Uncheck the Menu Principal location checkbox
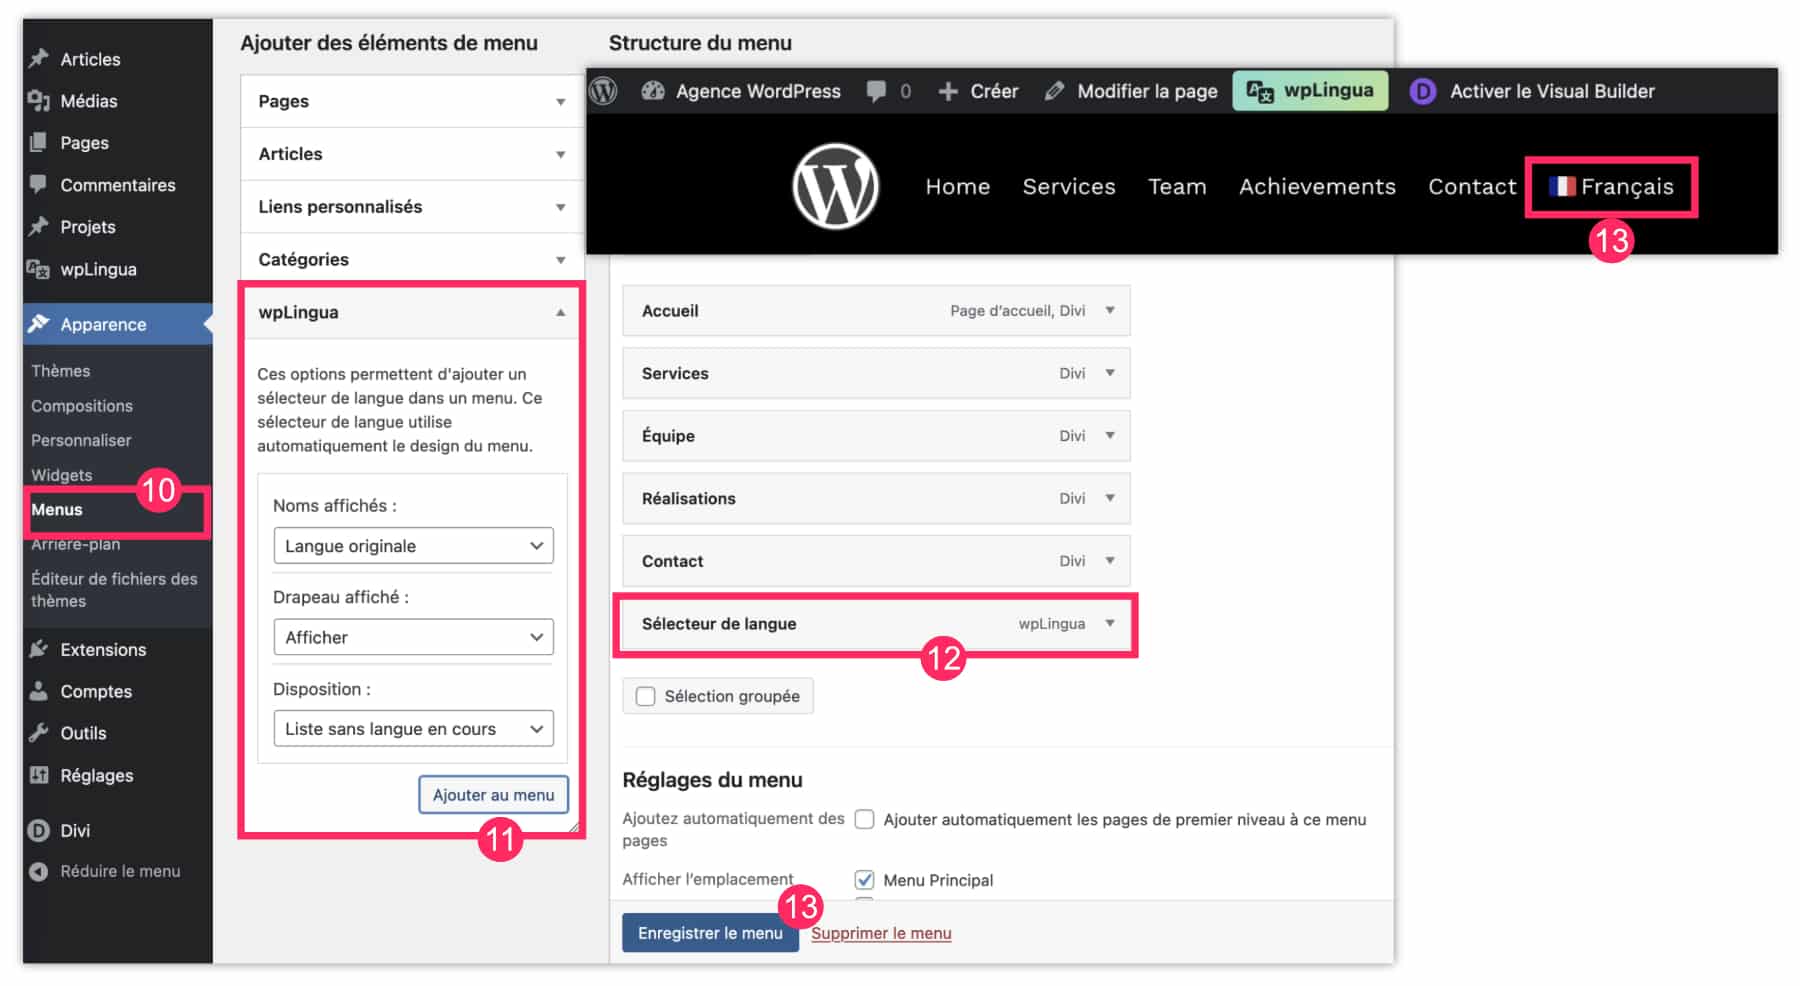This screenshot has height=986, width=1800. [865, 880]
